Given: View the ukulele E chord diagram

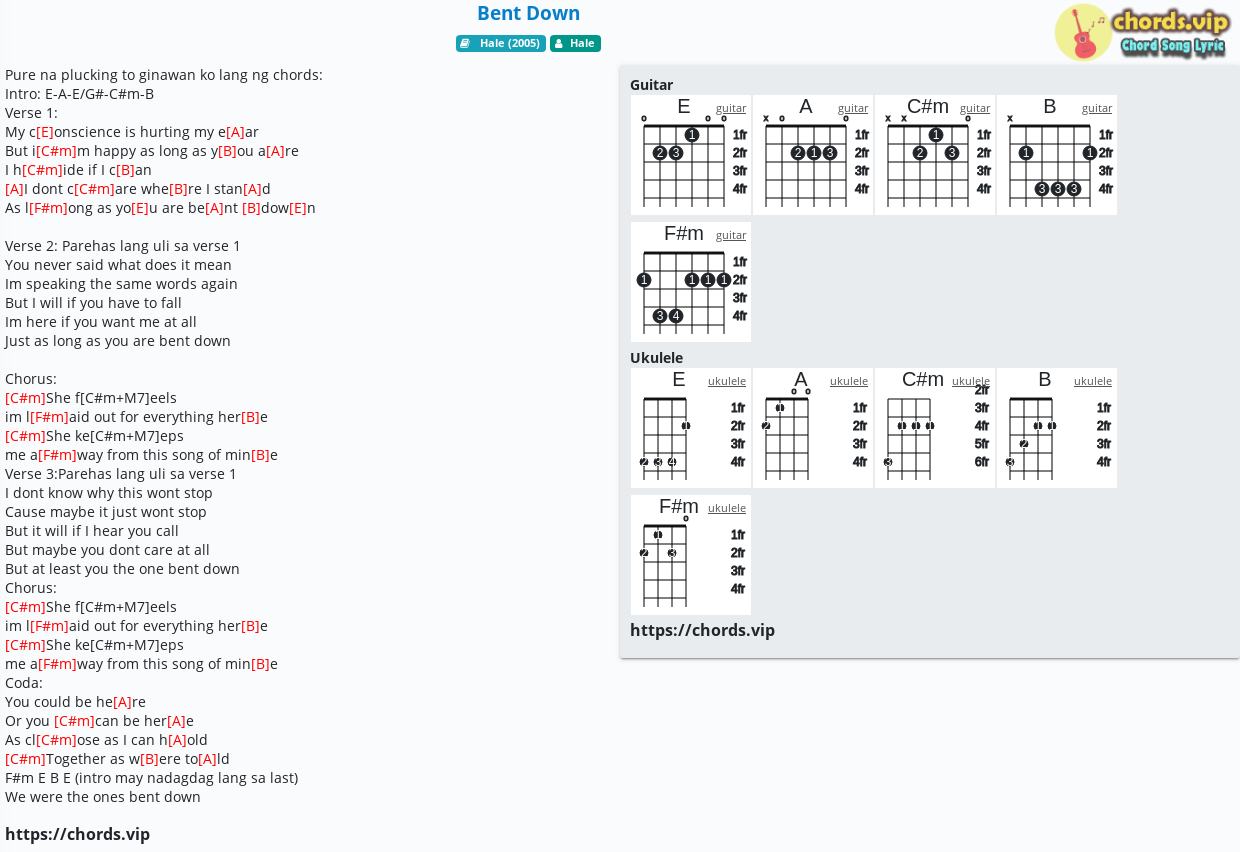Looking at the screenshot, I should click(691, 428).
